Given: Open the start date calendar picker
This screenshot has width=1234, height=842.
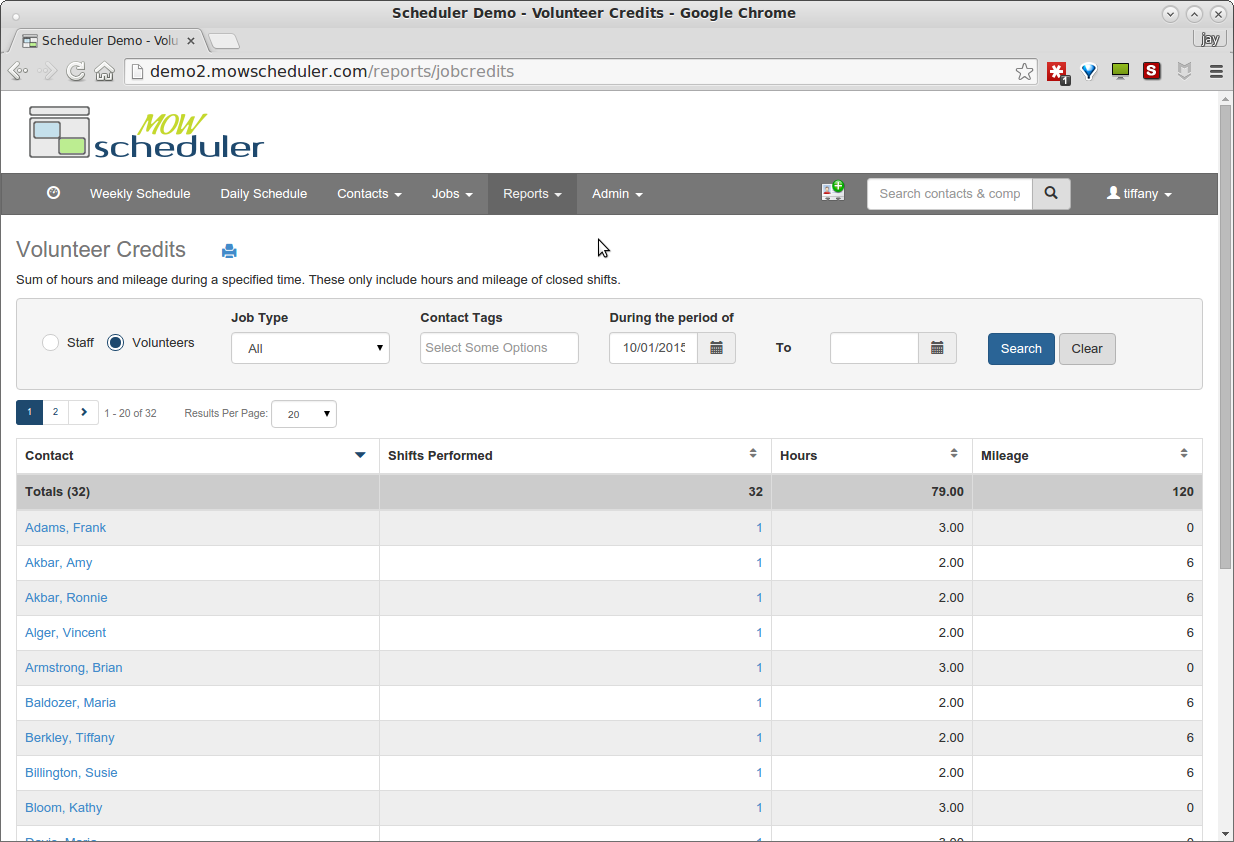Looking at the screenshot, I should pyautogui.click(x=716, y=348).
